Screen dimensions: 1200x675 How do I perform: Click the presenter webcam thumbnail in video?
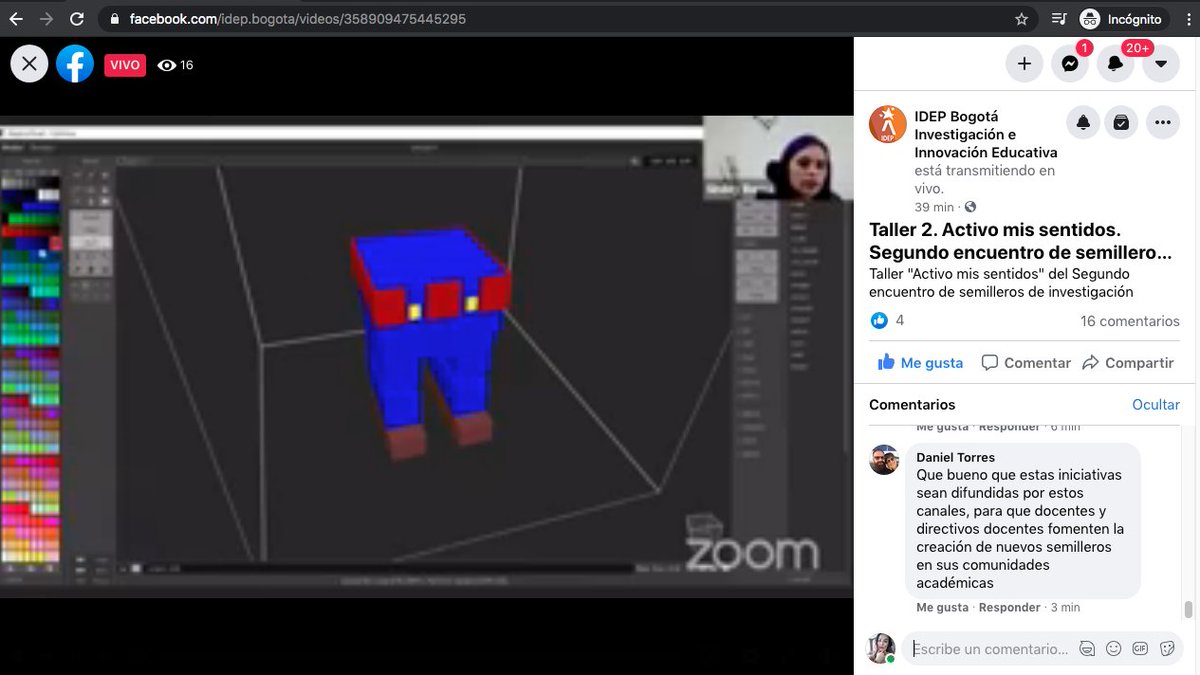(x=777, y=158)
